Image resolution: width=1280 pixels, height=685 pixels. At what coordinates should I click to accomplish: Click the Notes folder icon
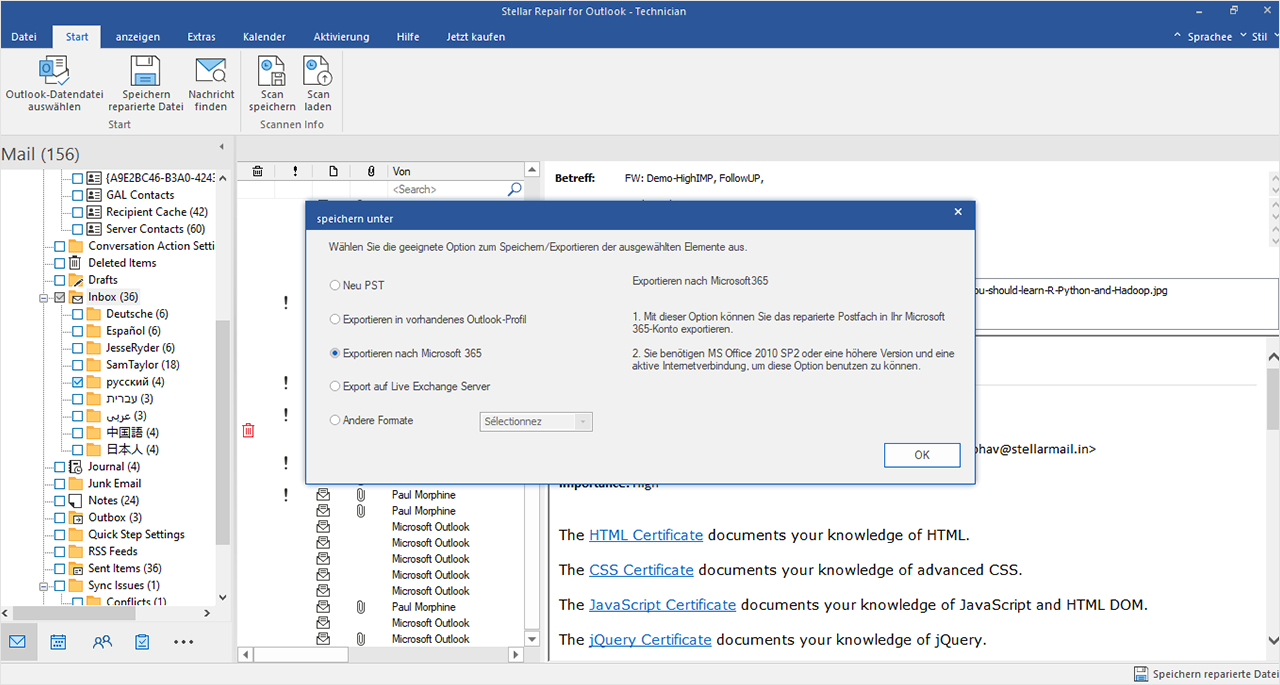click(77, 501)
